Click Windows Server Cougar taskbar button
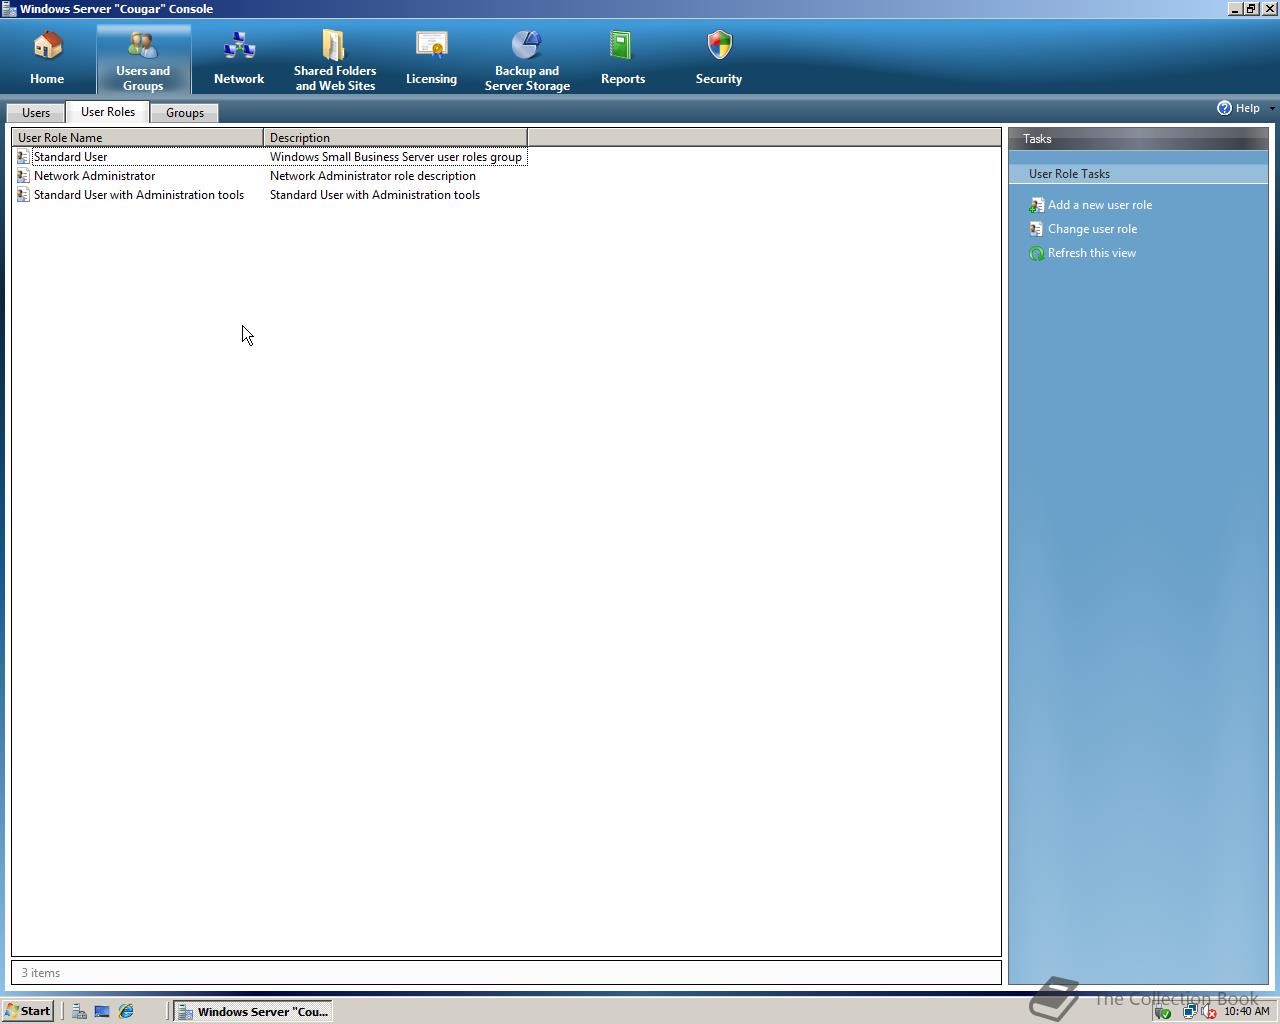Viewport: 1280px width, 1024px height. pos(252,1011)
